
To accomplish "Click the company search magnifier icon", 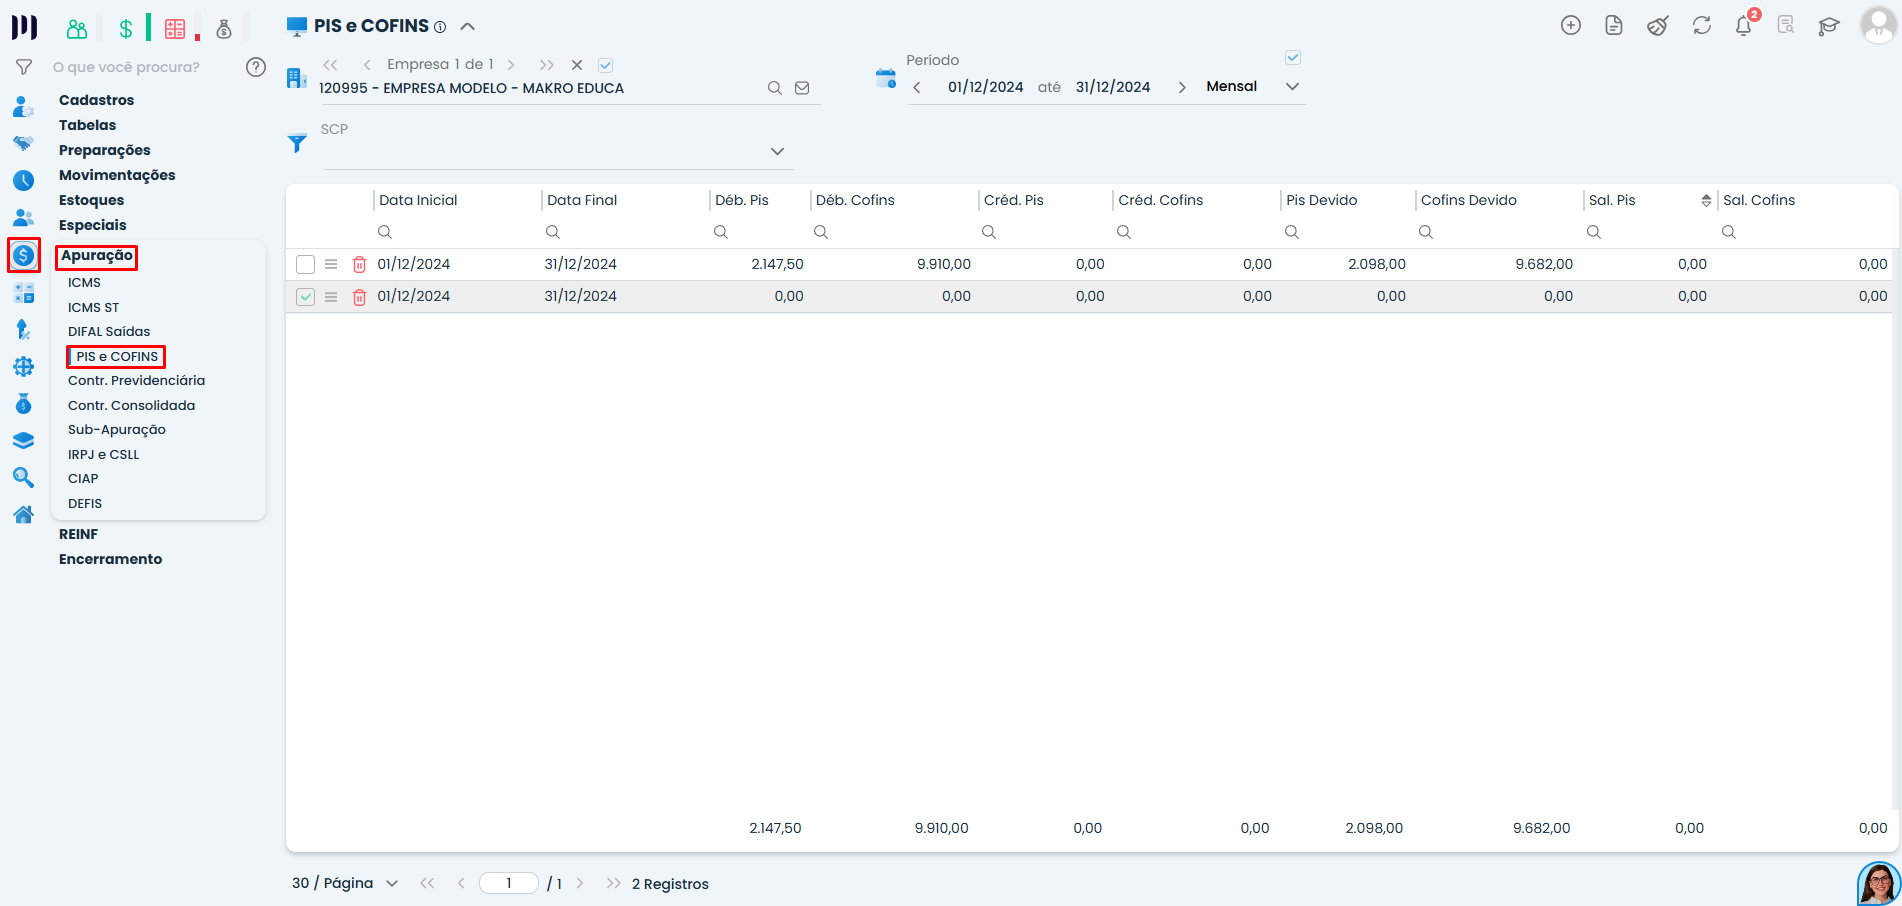I will tap(774, 88).
